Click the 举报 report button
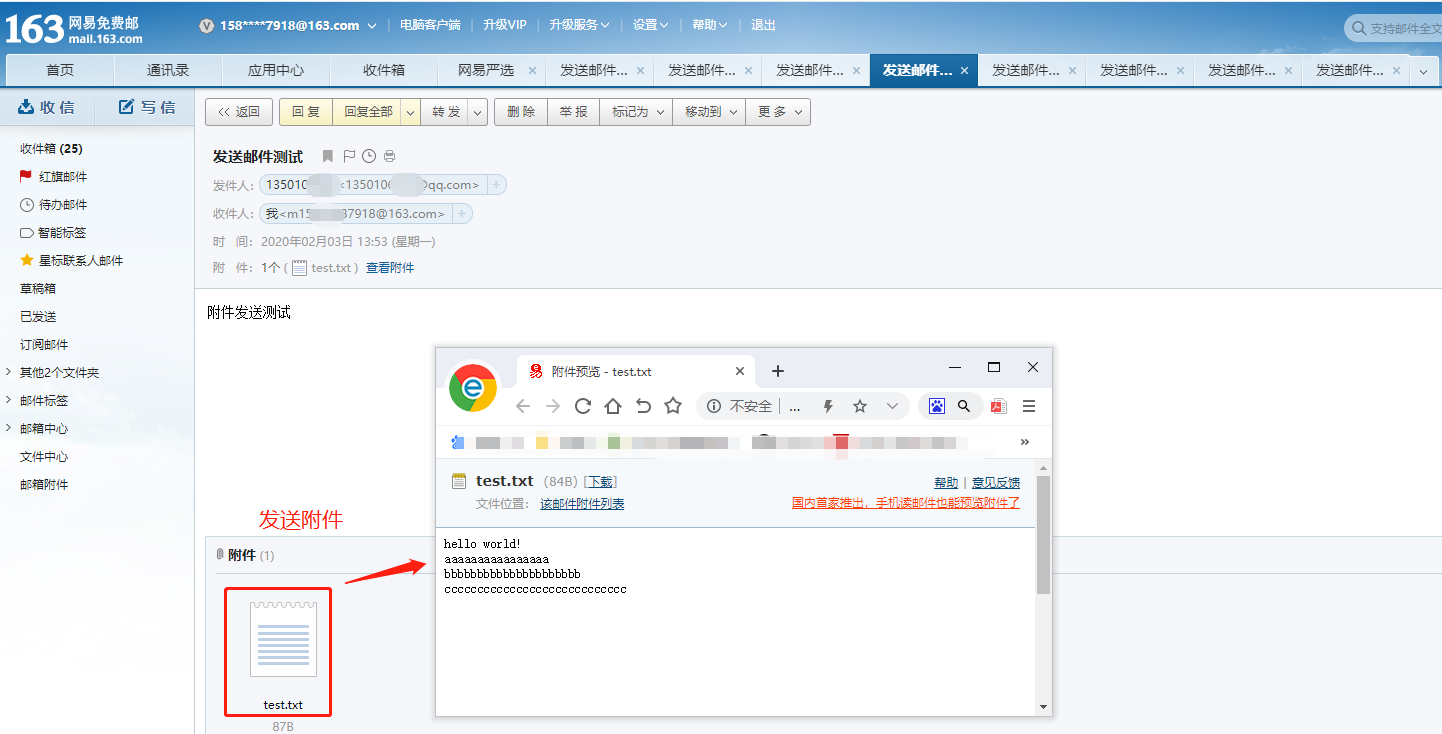 574,112
